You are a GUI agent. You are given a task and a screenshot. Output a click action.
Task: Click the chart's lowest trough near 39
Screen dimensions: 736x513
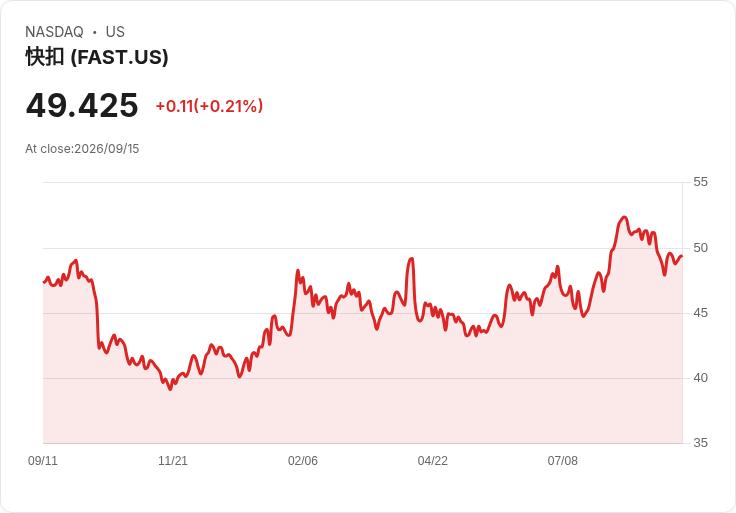(x=170, y=389)
